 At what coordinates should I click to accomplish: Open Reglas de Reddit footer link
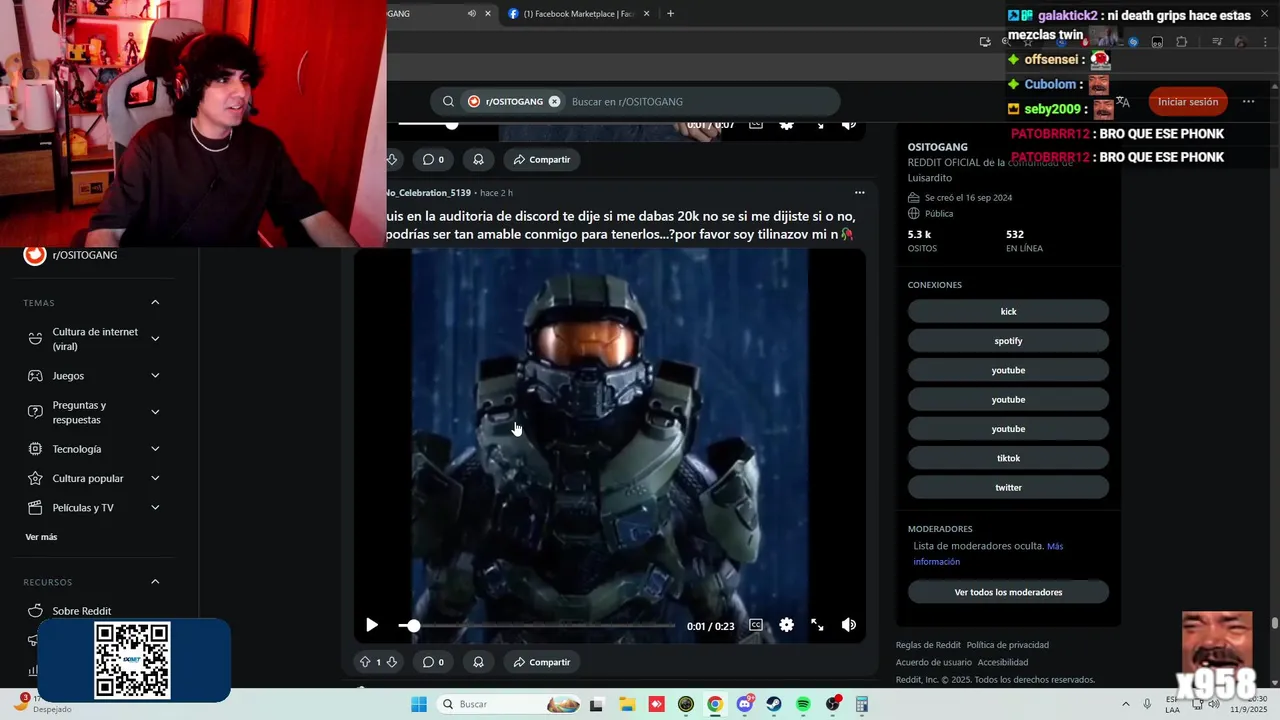pos(928,645)
